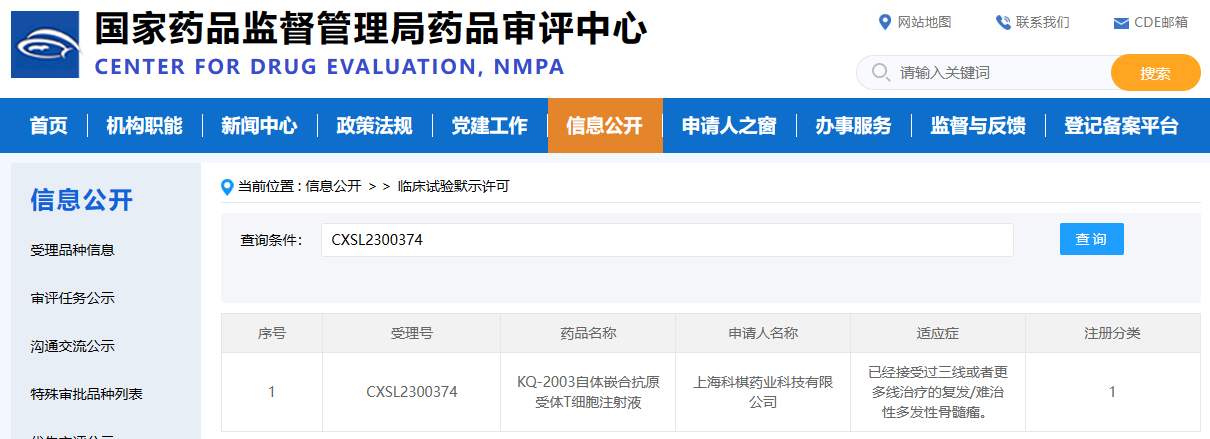Viewport: 1210px width, 439px height.
Task: Open 登记备案平台 in the navigation bar
Action: click(x=1120, y=126)
